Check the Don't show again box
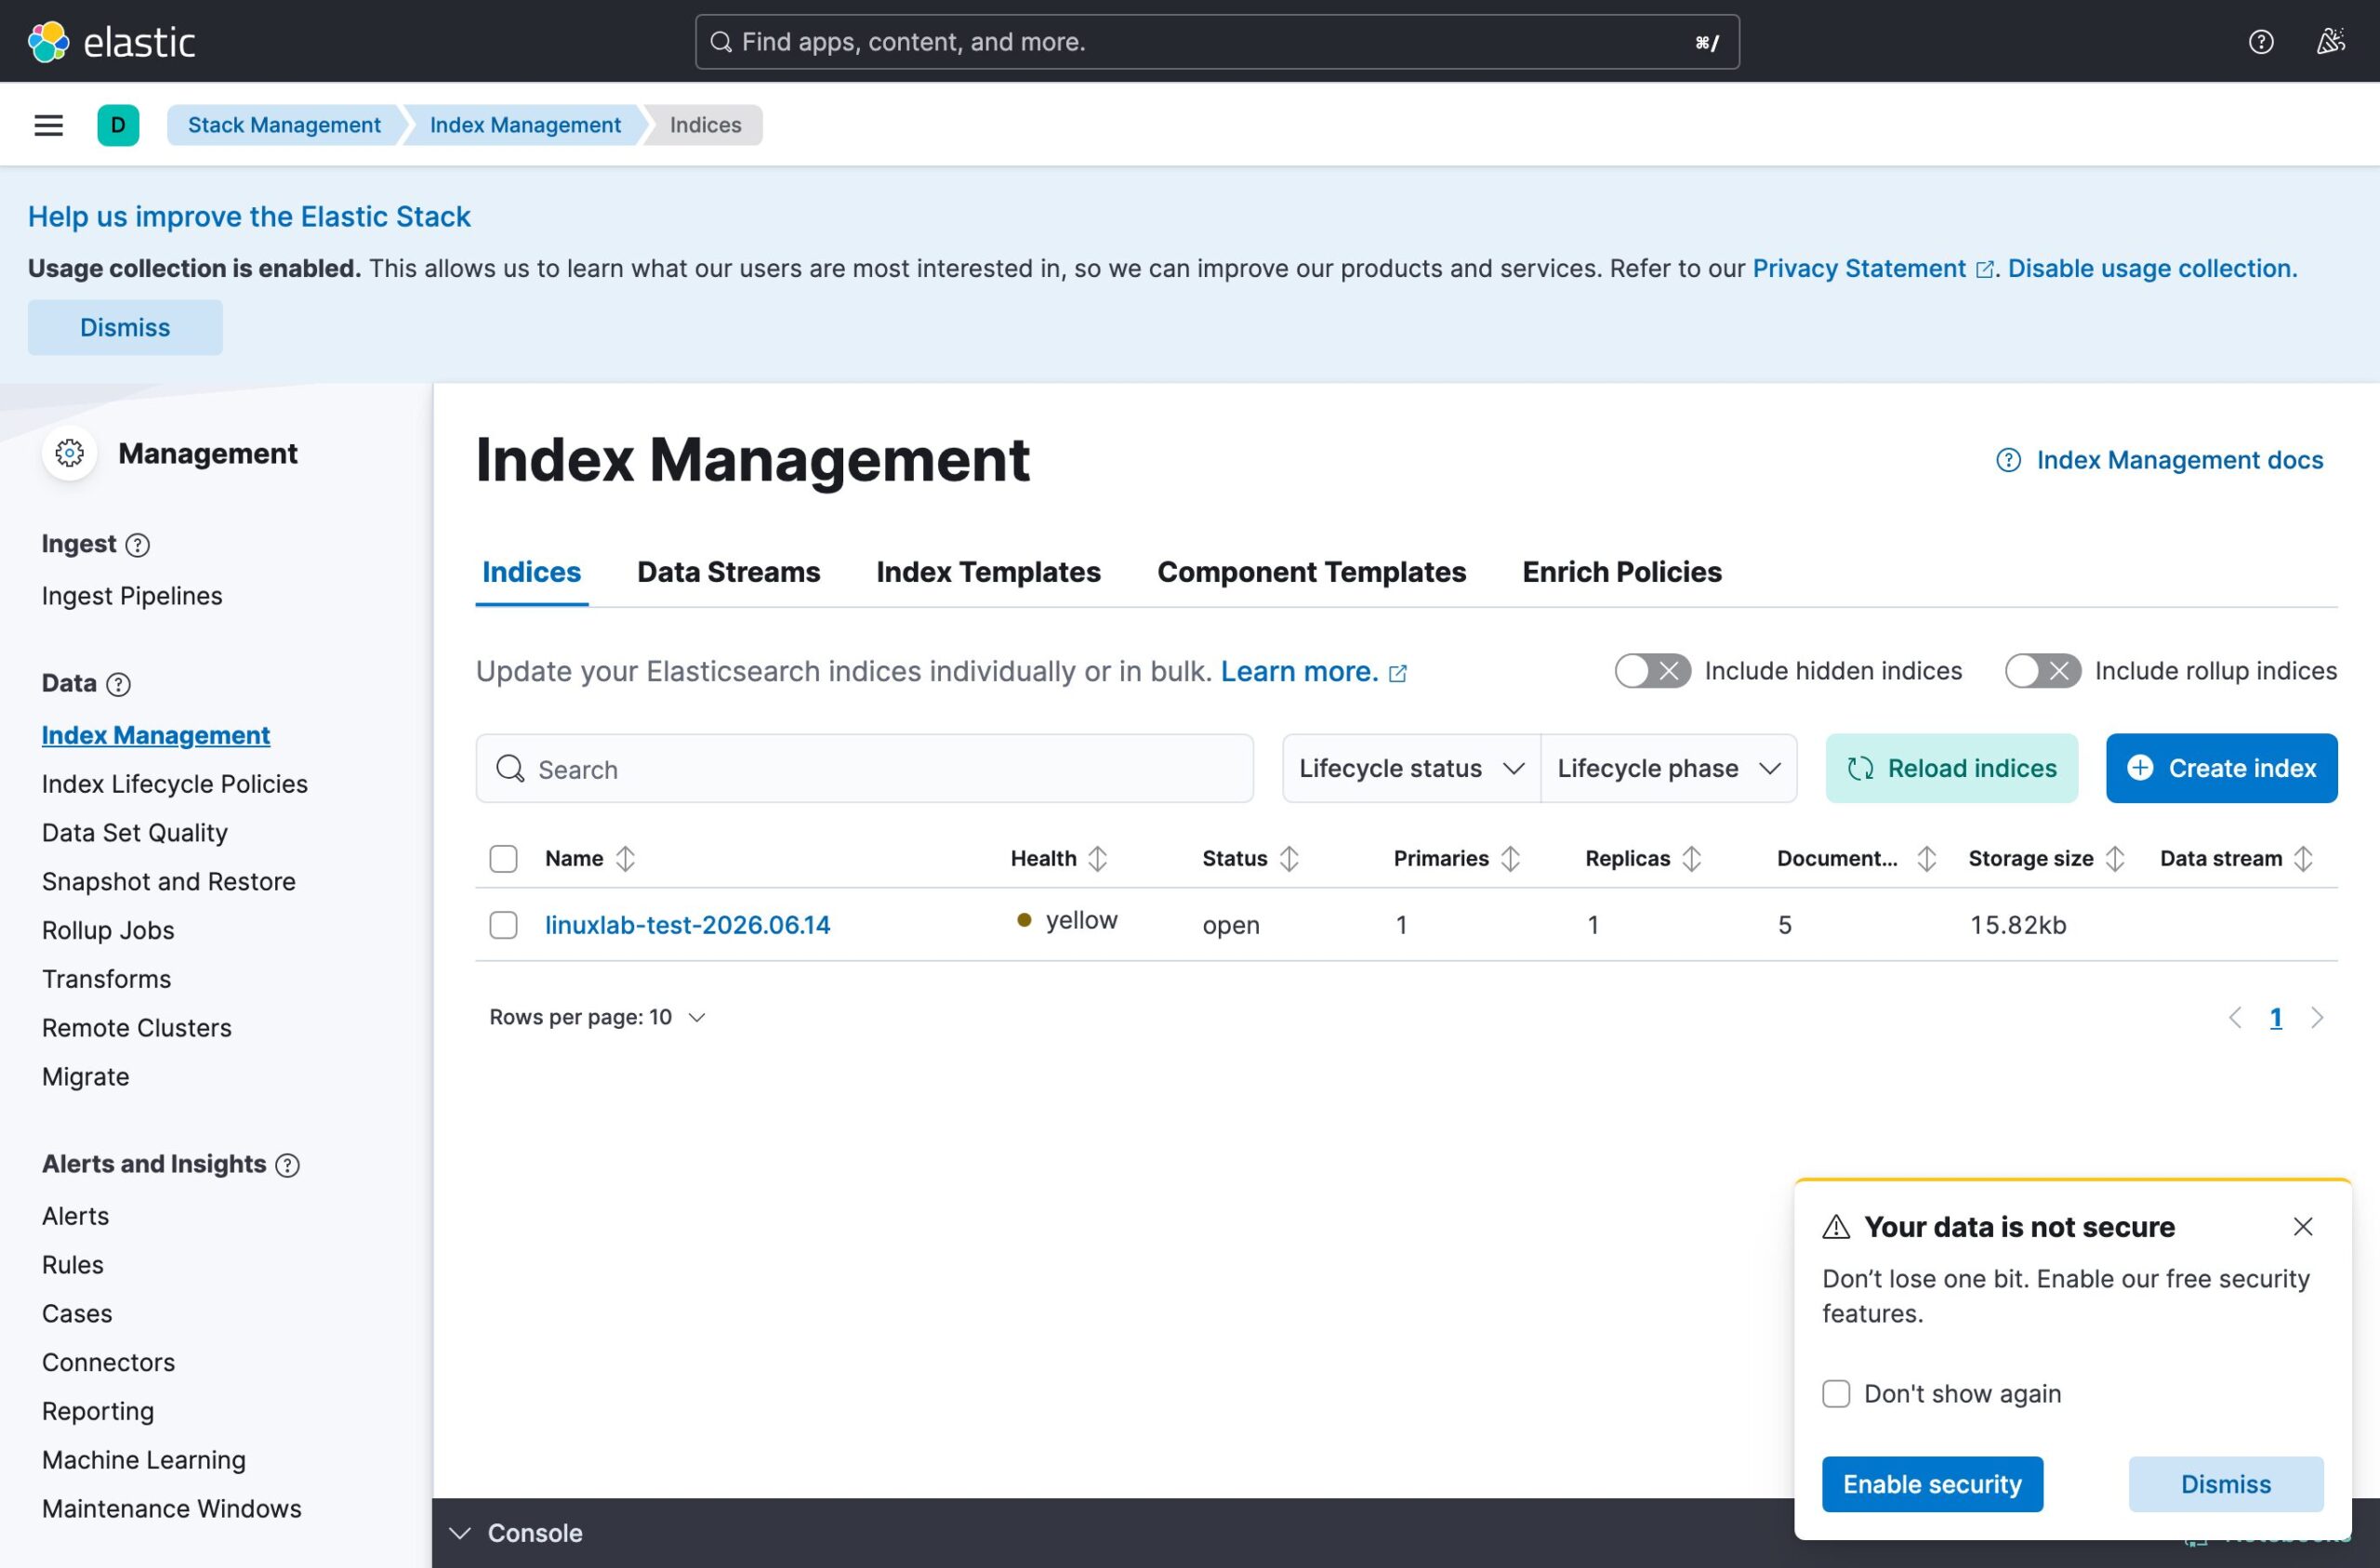2380x1568 pixels. click(1836, 1394)
